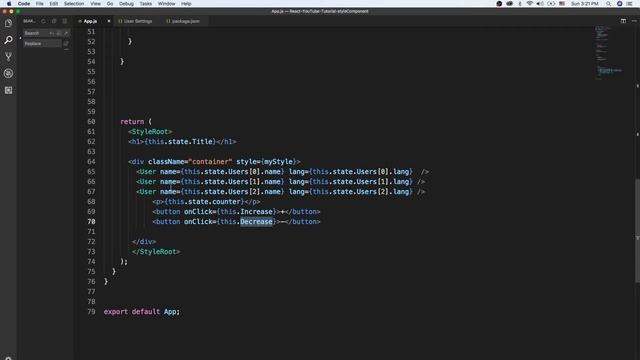Open Spotlight search magnifier icon
The image size is (640, 360).
coord(609,4)
